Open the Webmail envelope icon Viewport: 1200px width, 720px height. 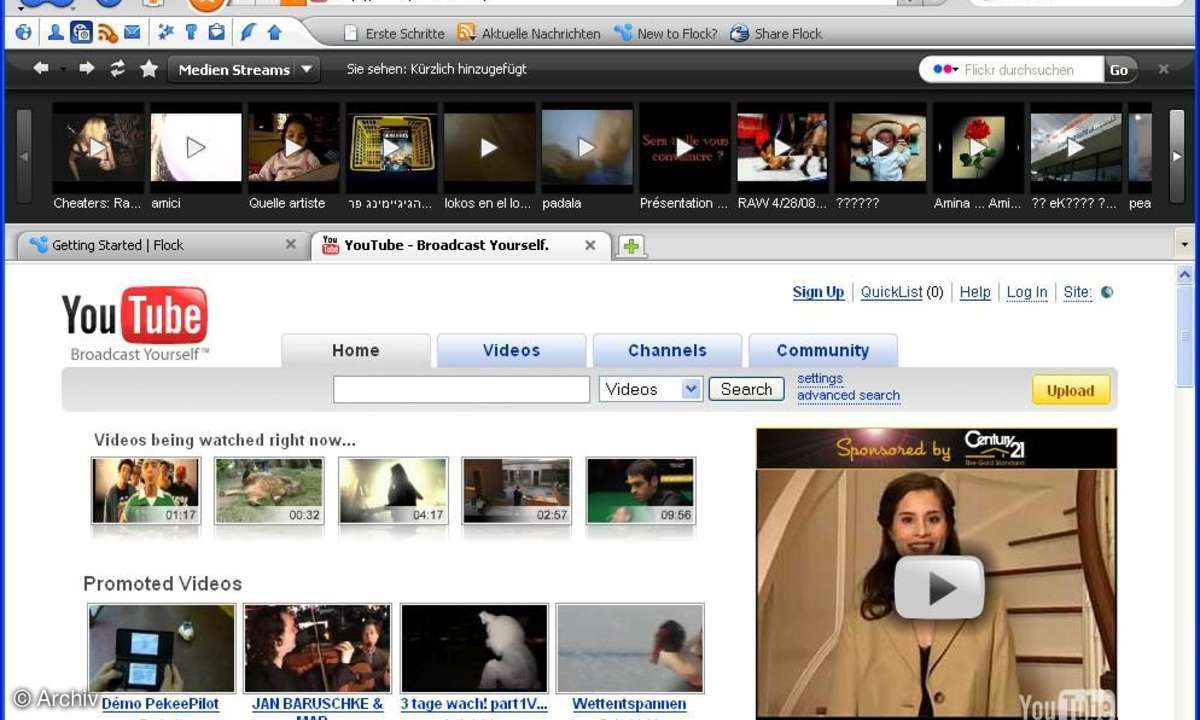132,33
